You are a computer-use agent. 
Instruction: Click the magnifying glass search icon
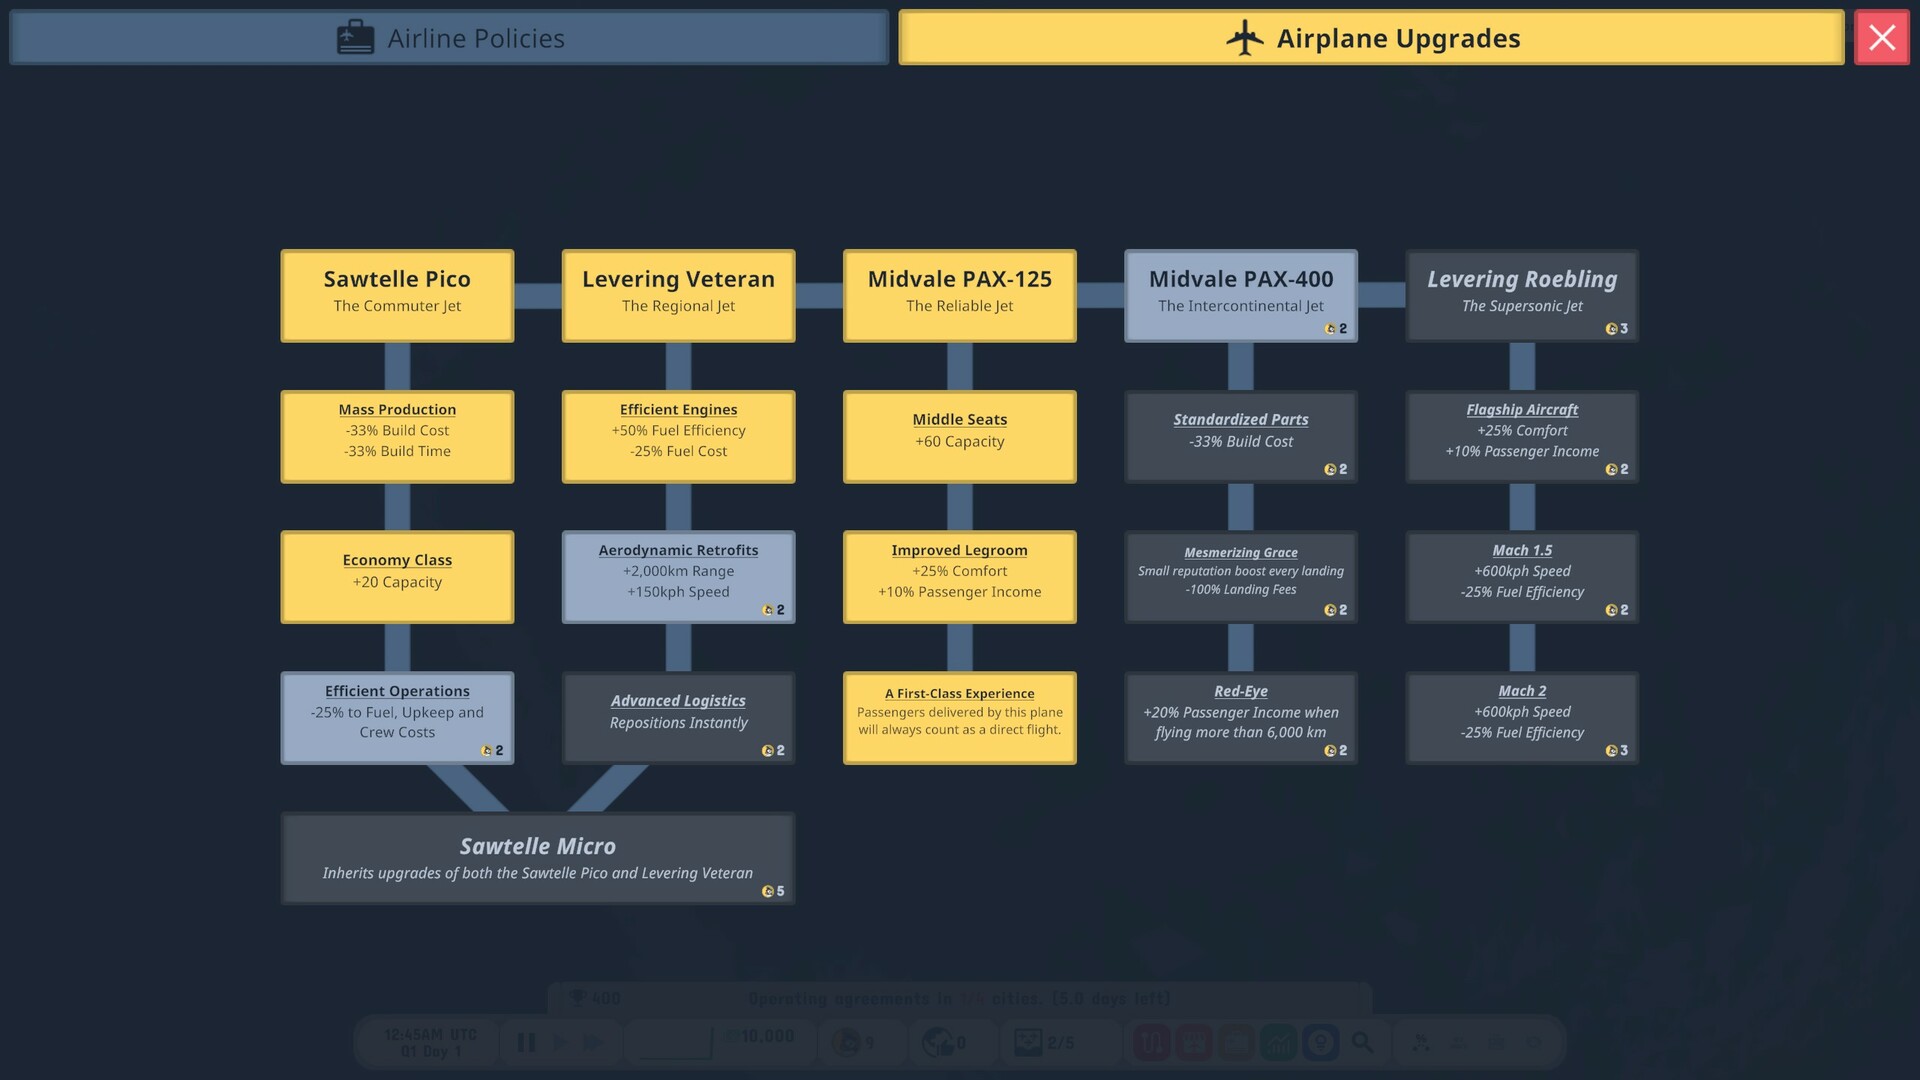coord(1362,1043)
